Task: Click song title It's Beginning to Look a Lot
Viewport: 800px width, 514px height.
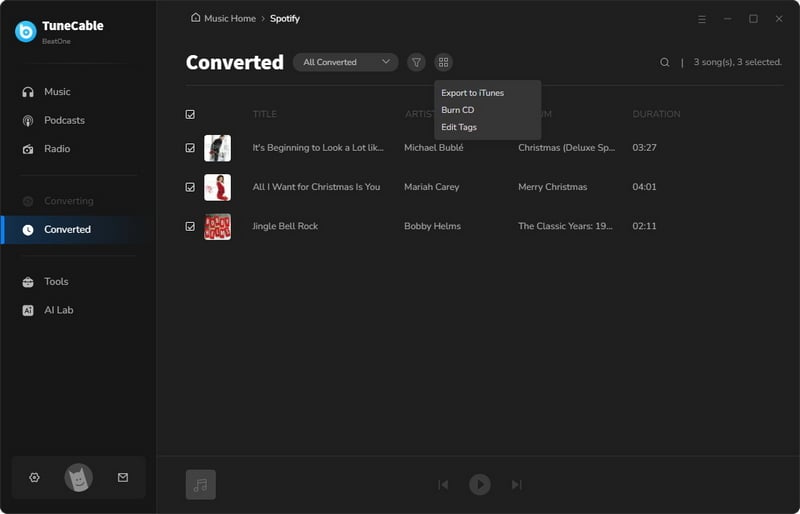Action: tap(318, 148)
